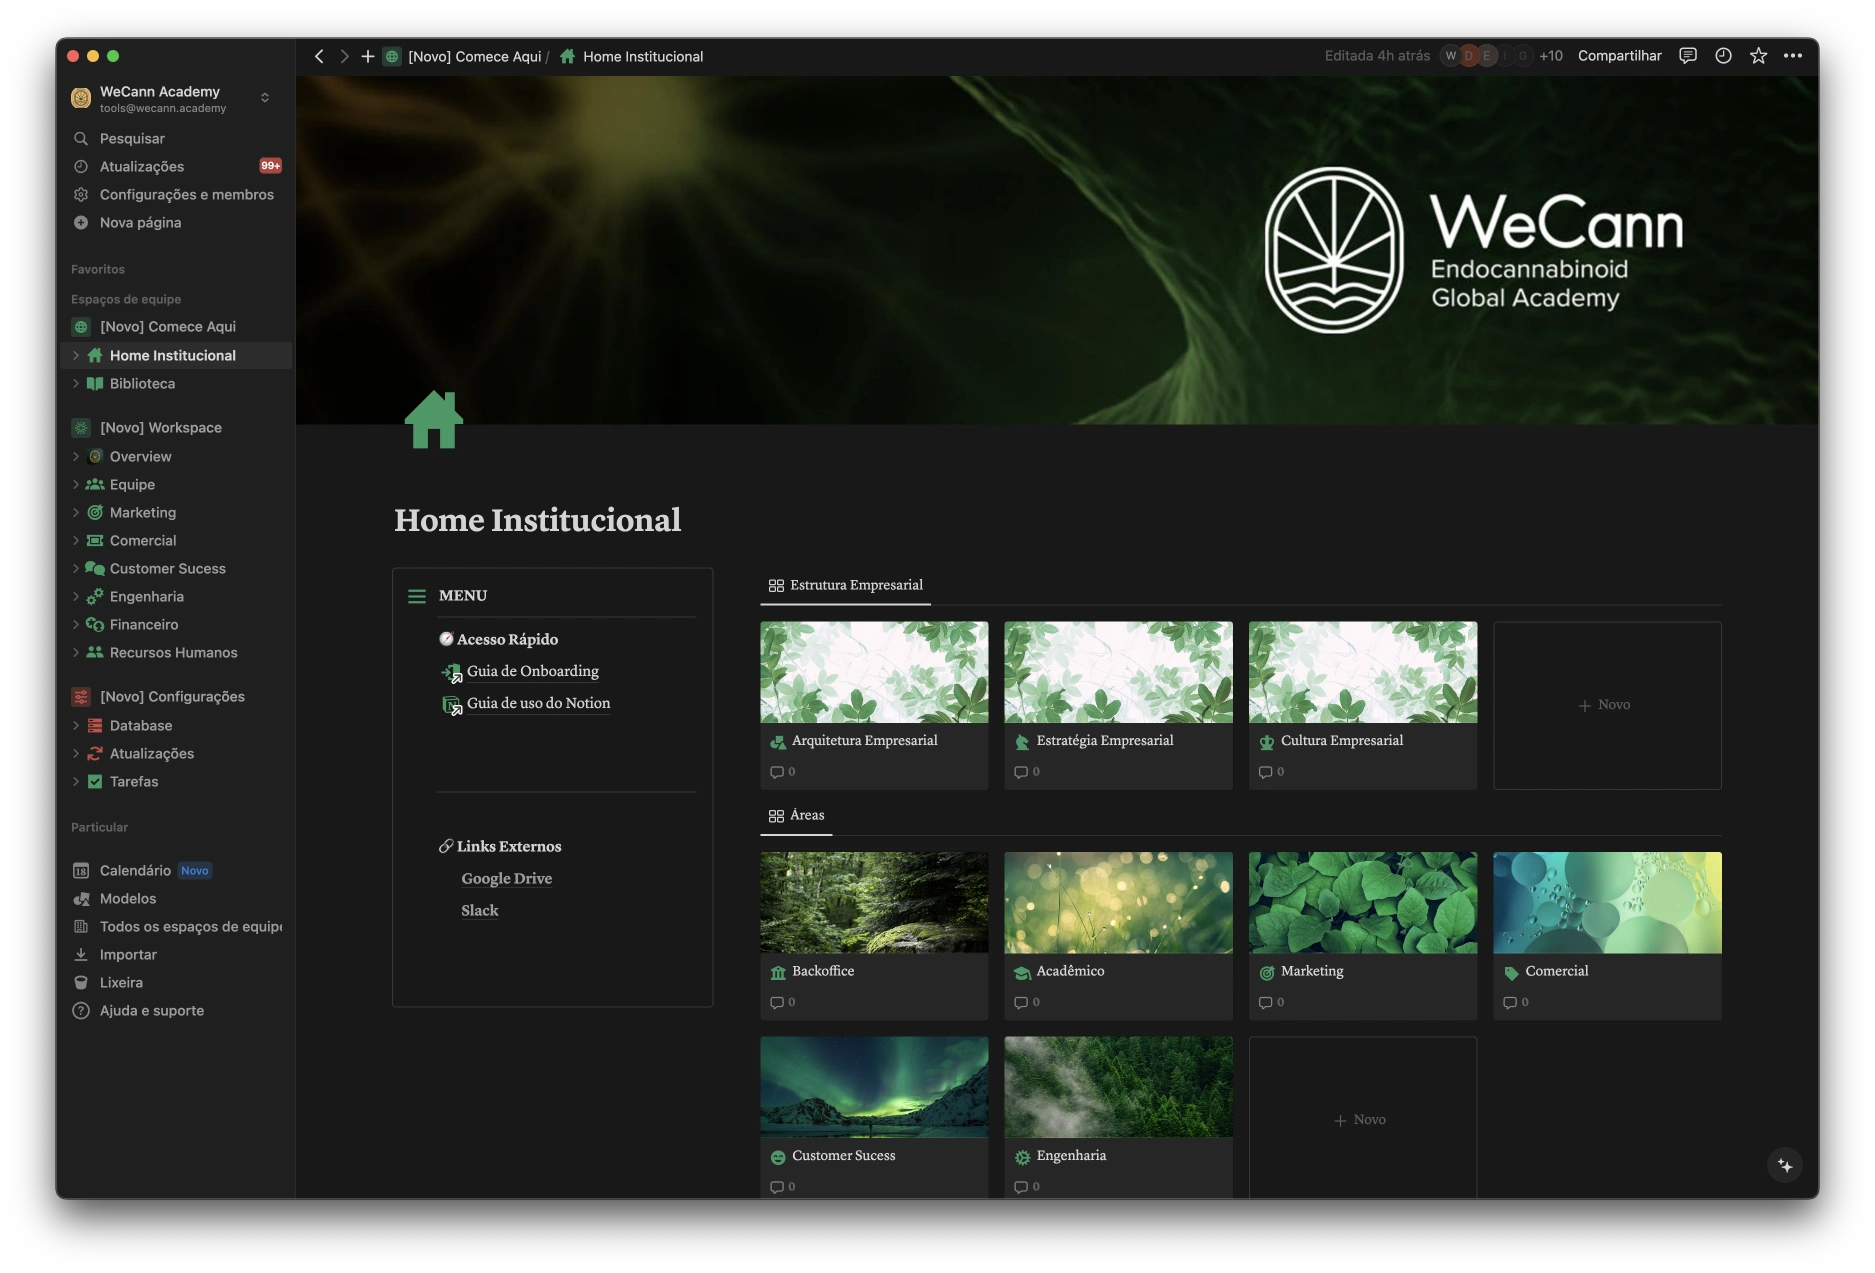Expand the Engenharia page chevron in sidebar
This screenshot has height=1273, width=1875.
[x=76, y=596]
